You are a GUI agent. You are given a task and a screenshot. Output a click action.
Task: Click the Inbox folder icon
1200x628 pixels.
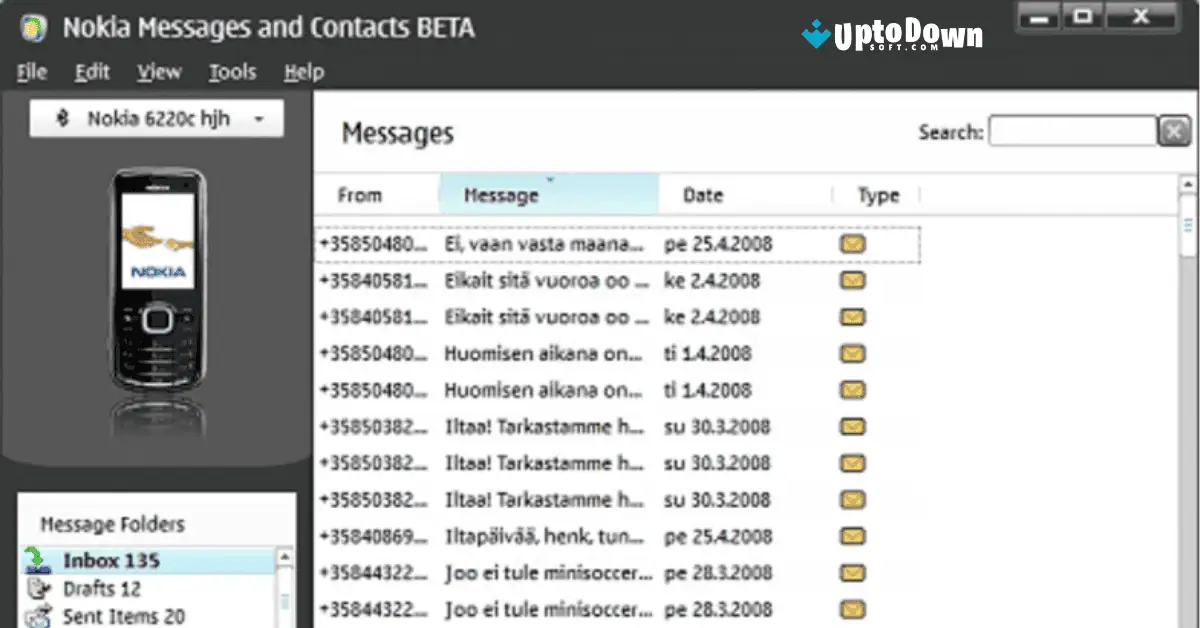pyautogui.click(x=37, y=560)
